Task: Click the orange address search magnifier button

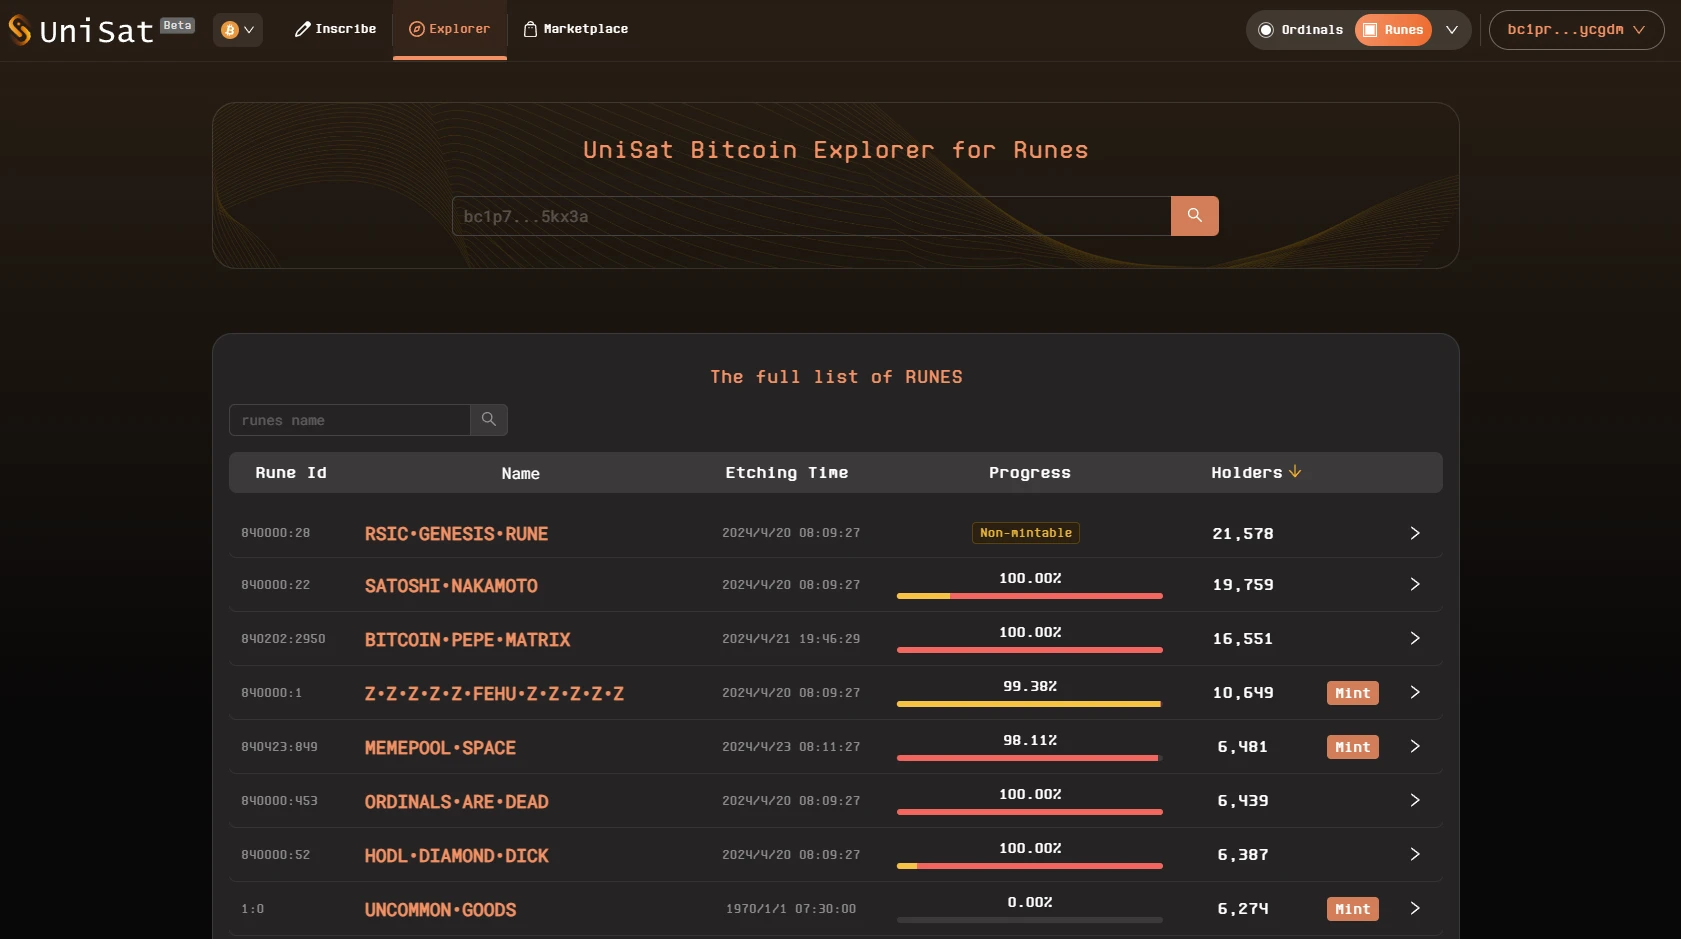Action: click(x=1194, y=216)
